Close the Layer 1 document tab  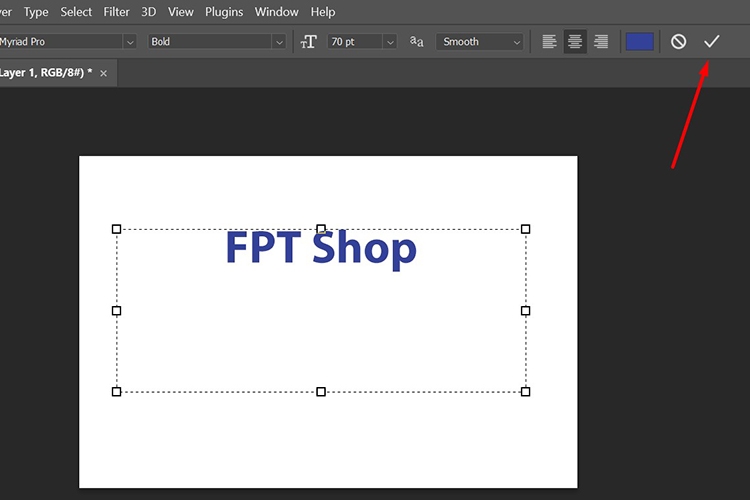(x=103, y=73)
